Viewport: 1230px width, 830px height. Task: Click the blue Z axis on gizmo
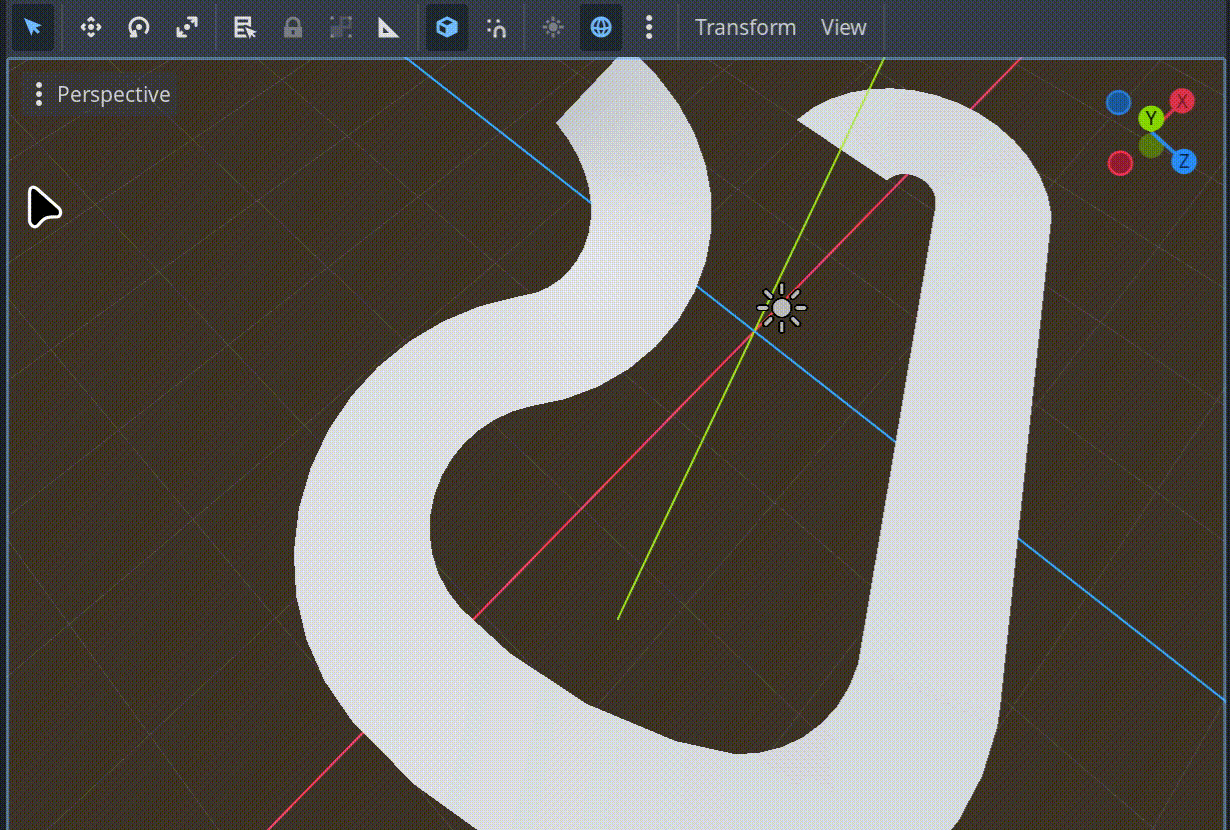(x=1183, y=161)
